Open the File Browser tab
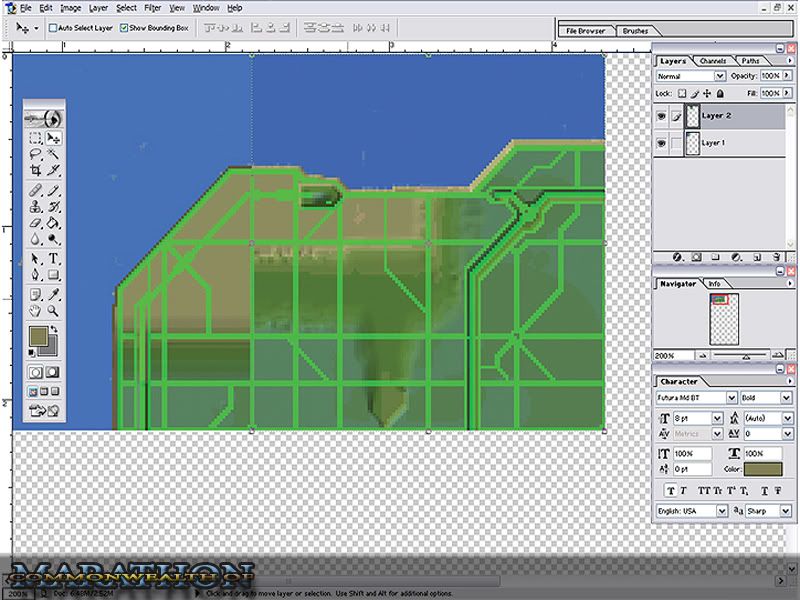Screen dimensions: 800x600 585,31
